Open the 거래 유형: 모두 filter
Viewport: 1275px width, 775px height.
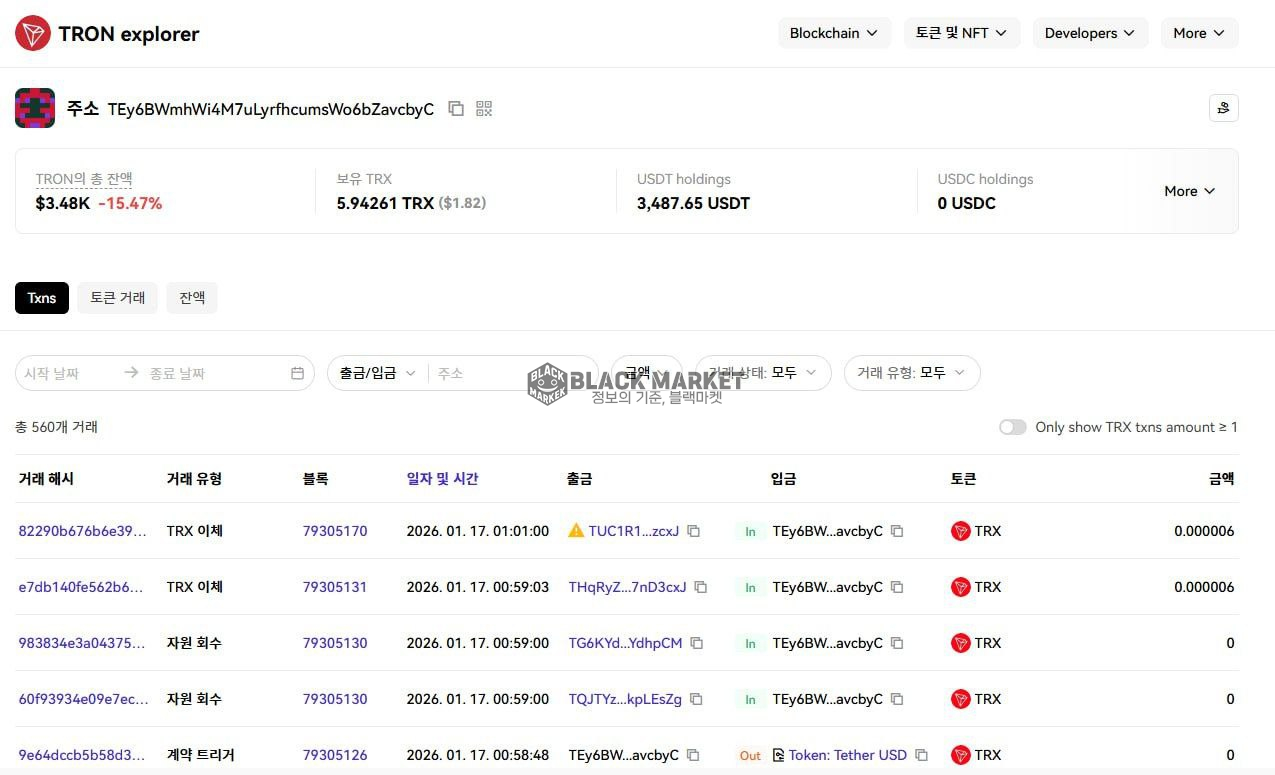point(911,373)
